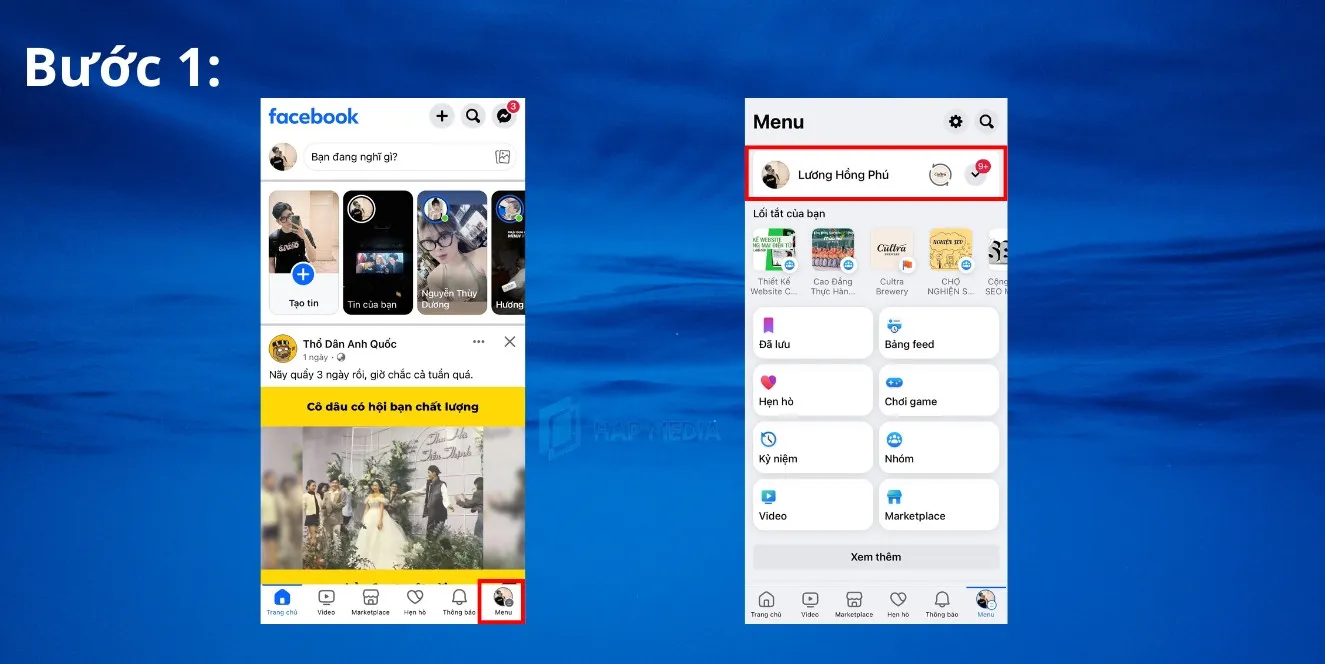Switch to the Video tab
Image resolution: width=1325 pixels, height=664 pixels.
[x=325, y=600]
